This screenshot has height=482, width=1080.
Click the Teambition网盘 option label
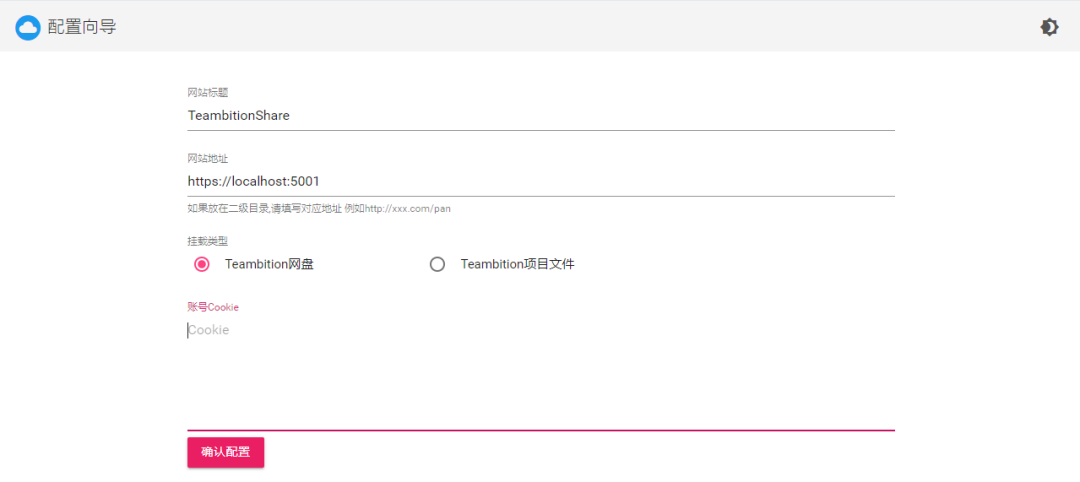pyautogui.click(x=269, y=264)
